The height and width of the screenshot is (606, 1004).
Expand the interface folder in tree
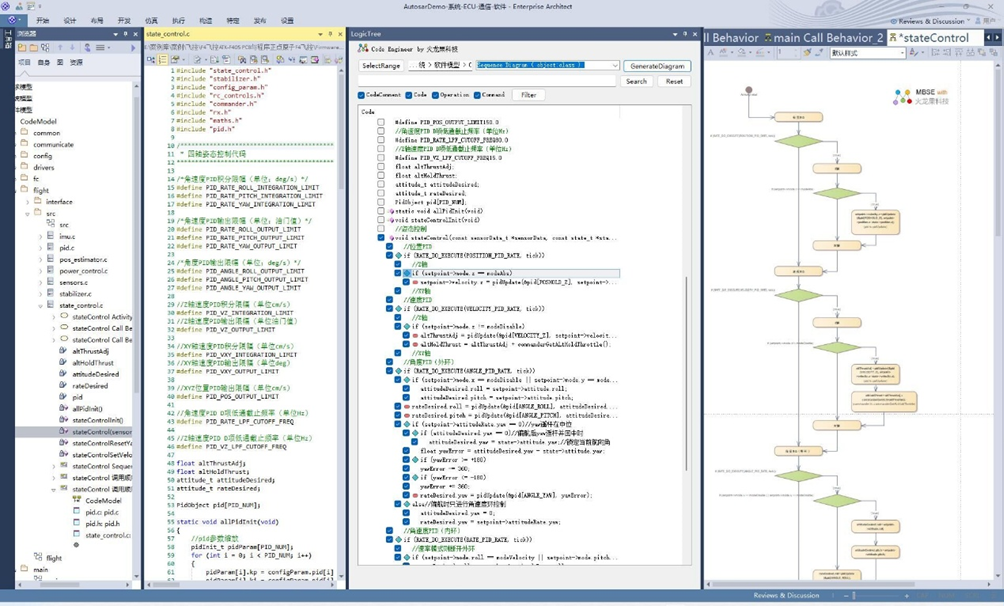pyautogui.click(x=28, y=202)
